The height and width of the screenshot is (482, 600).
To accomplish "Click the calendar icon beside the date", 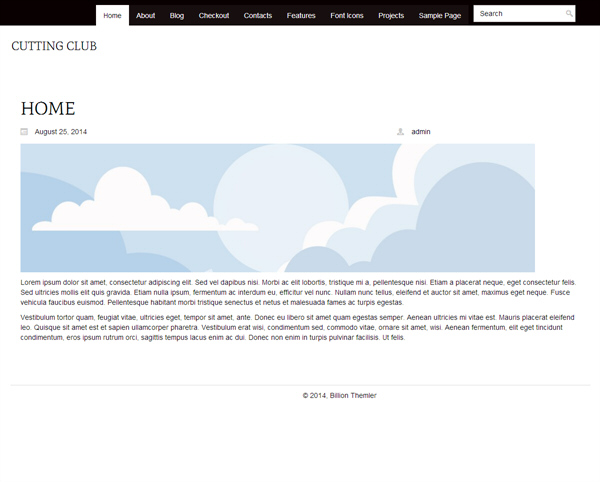I will click(24, 132).
